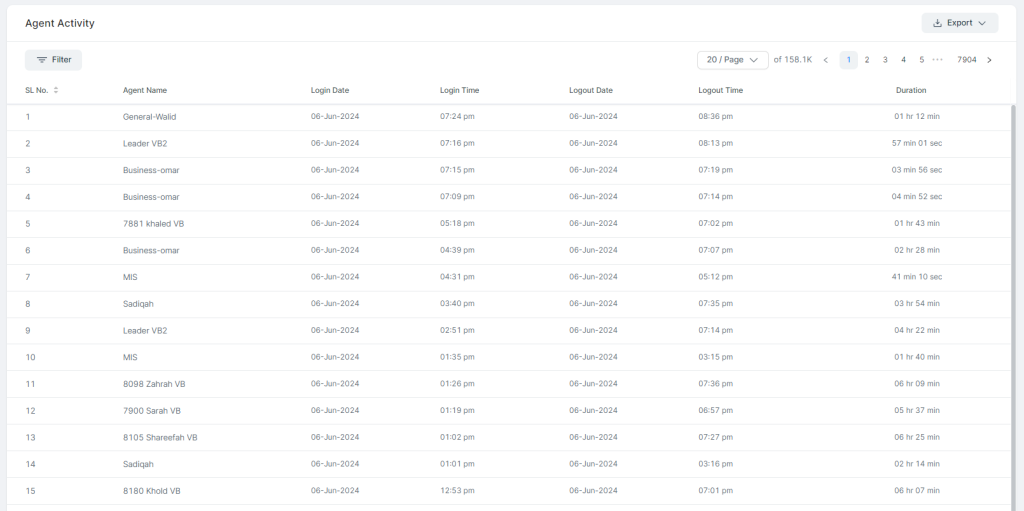The width and height of the screenshot is (1024, 511).
Task: Select the General-Walid row
Action: coord(508,117)
